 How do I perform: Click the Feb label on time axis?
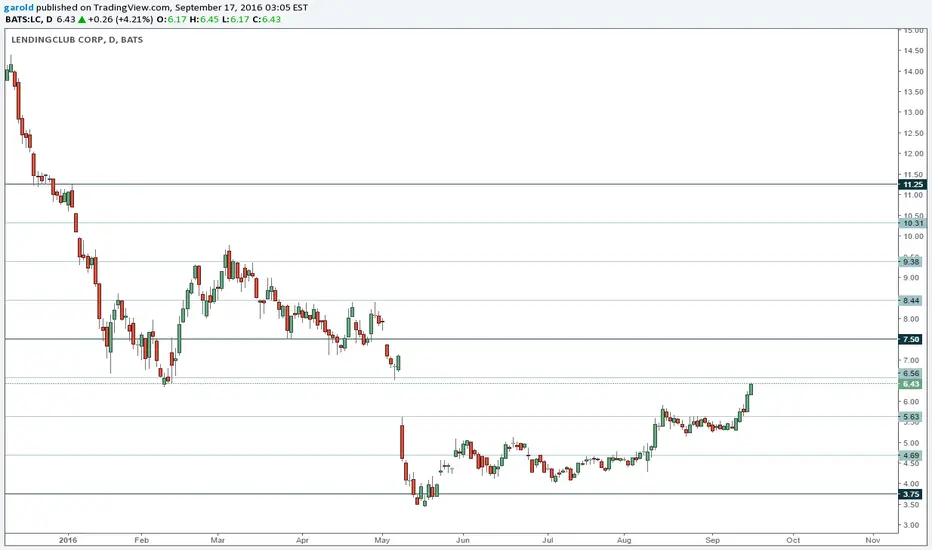tap(141, 540)
